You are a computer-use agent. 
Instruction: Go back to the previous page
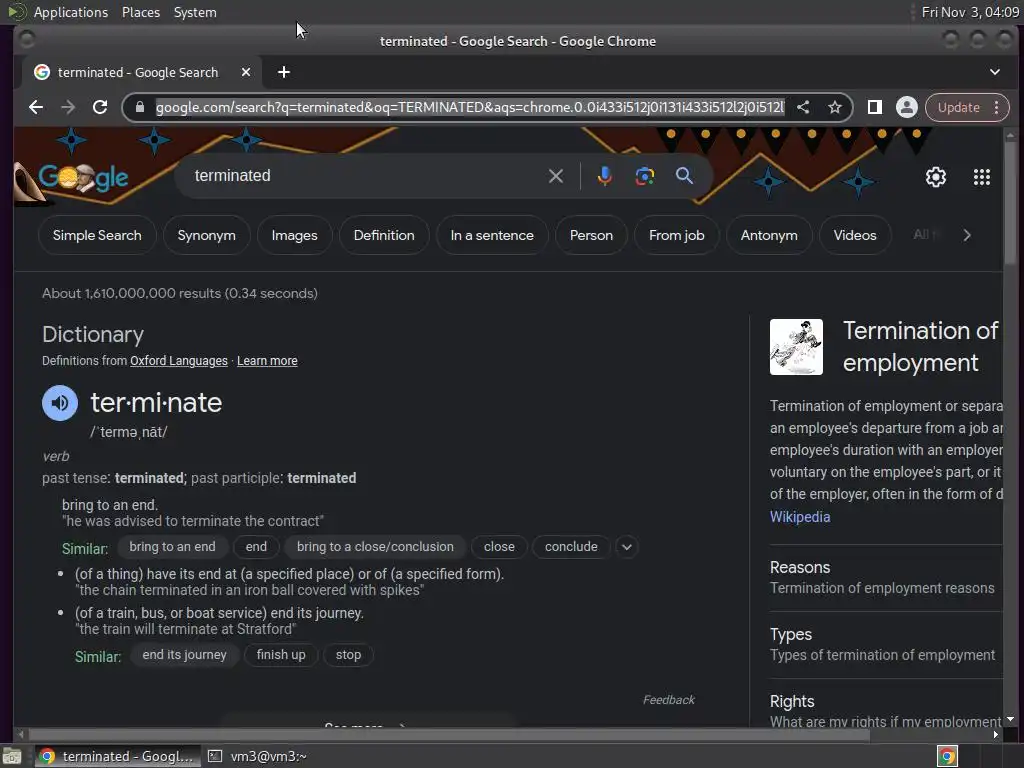coord(36,107)
